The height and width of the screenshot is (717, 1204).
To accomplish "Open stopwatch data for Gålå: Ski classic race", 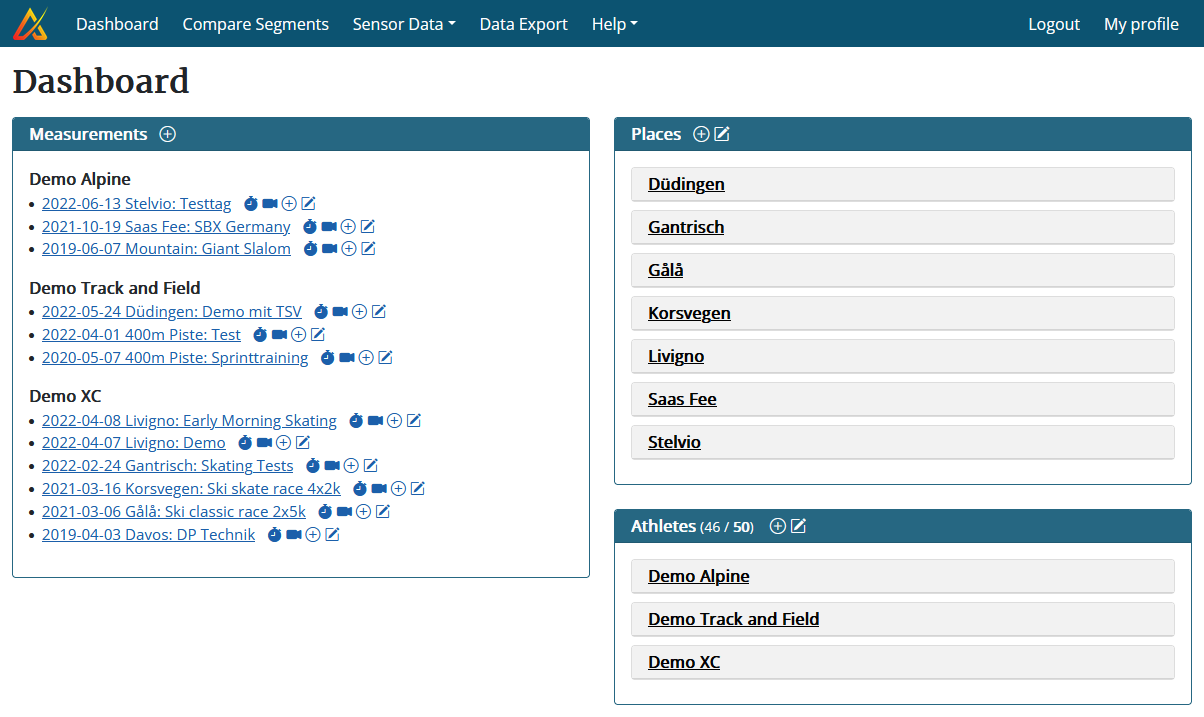I will click(324, 511).
